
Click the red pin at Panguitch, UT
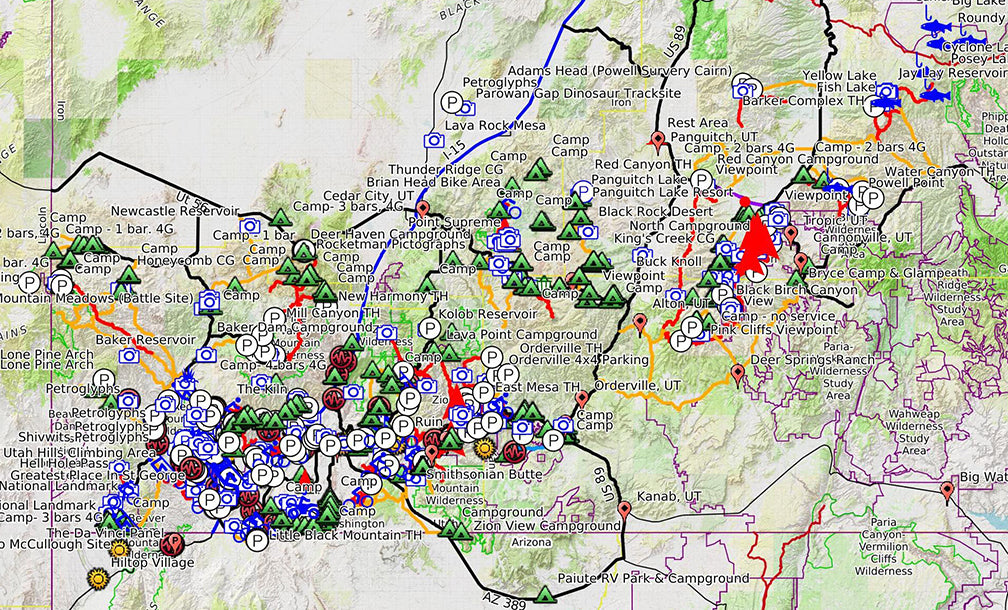point(657,139)
